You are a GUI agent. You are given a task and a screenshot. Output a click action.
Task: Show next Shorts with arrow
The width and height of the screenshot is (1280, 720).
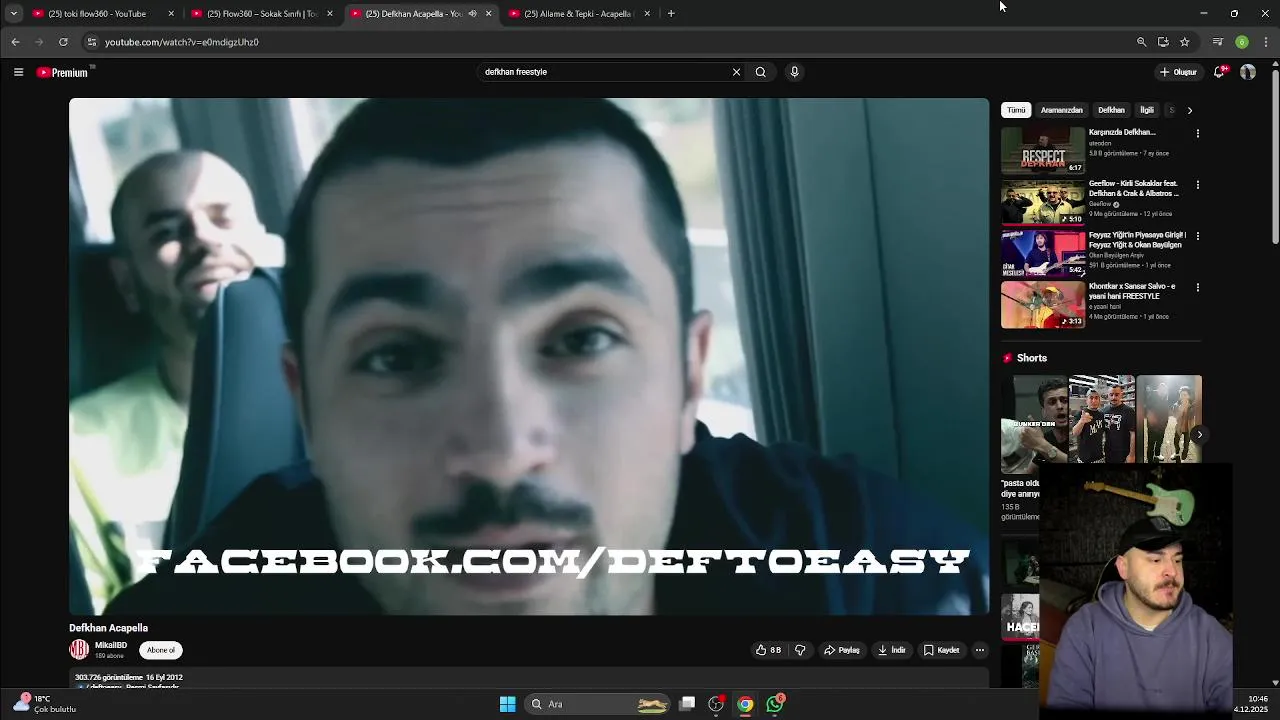pos(1199,434)
